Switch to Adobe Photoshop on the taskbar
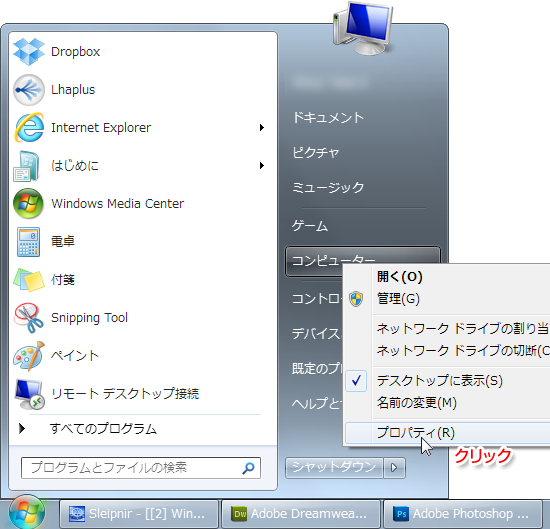 (463, 514)
